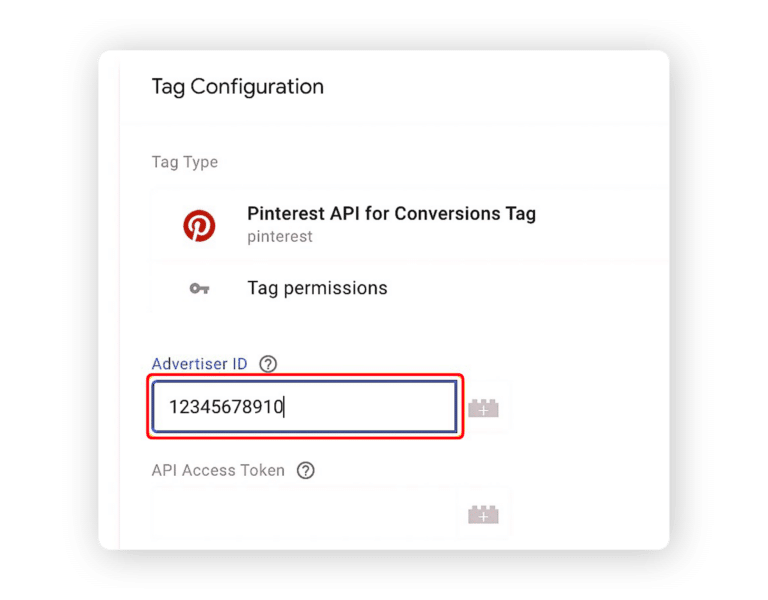Click the red Pinterest logo icon

pyautogui.click(x=199, y=226)
